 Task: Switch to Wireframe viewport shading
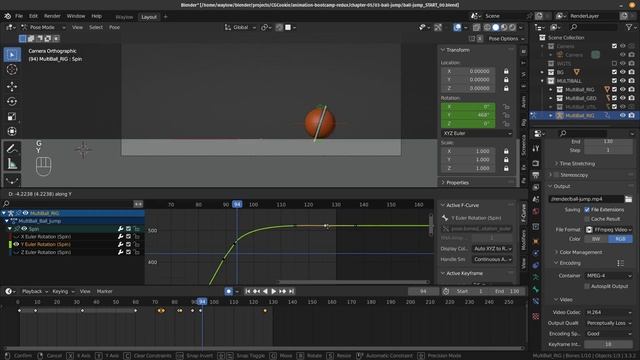tap(487, 27)
